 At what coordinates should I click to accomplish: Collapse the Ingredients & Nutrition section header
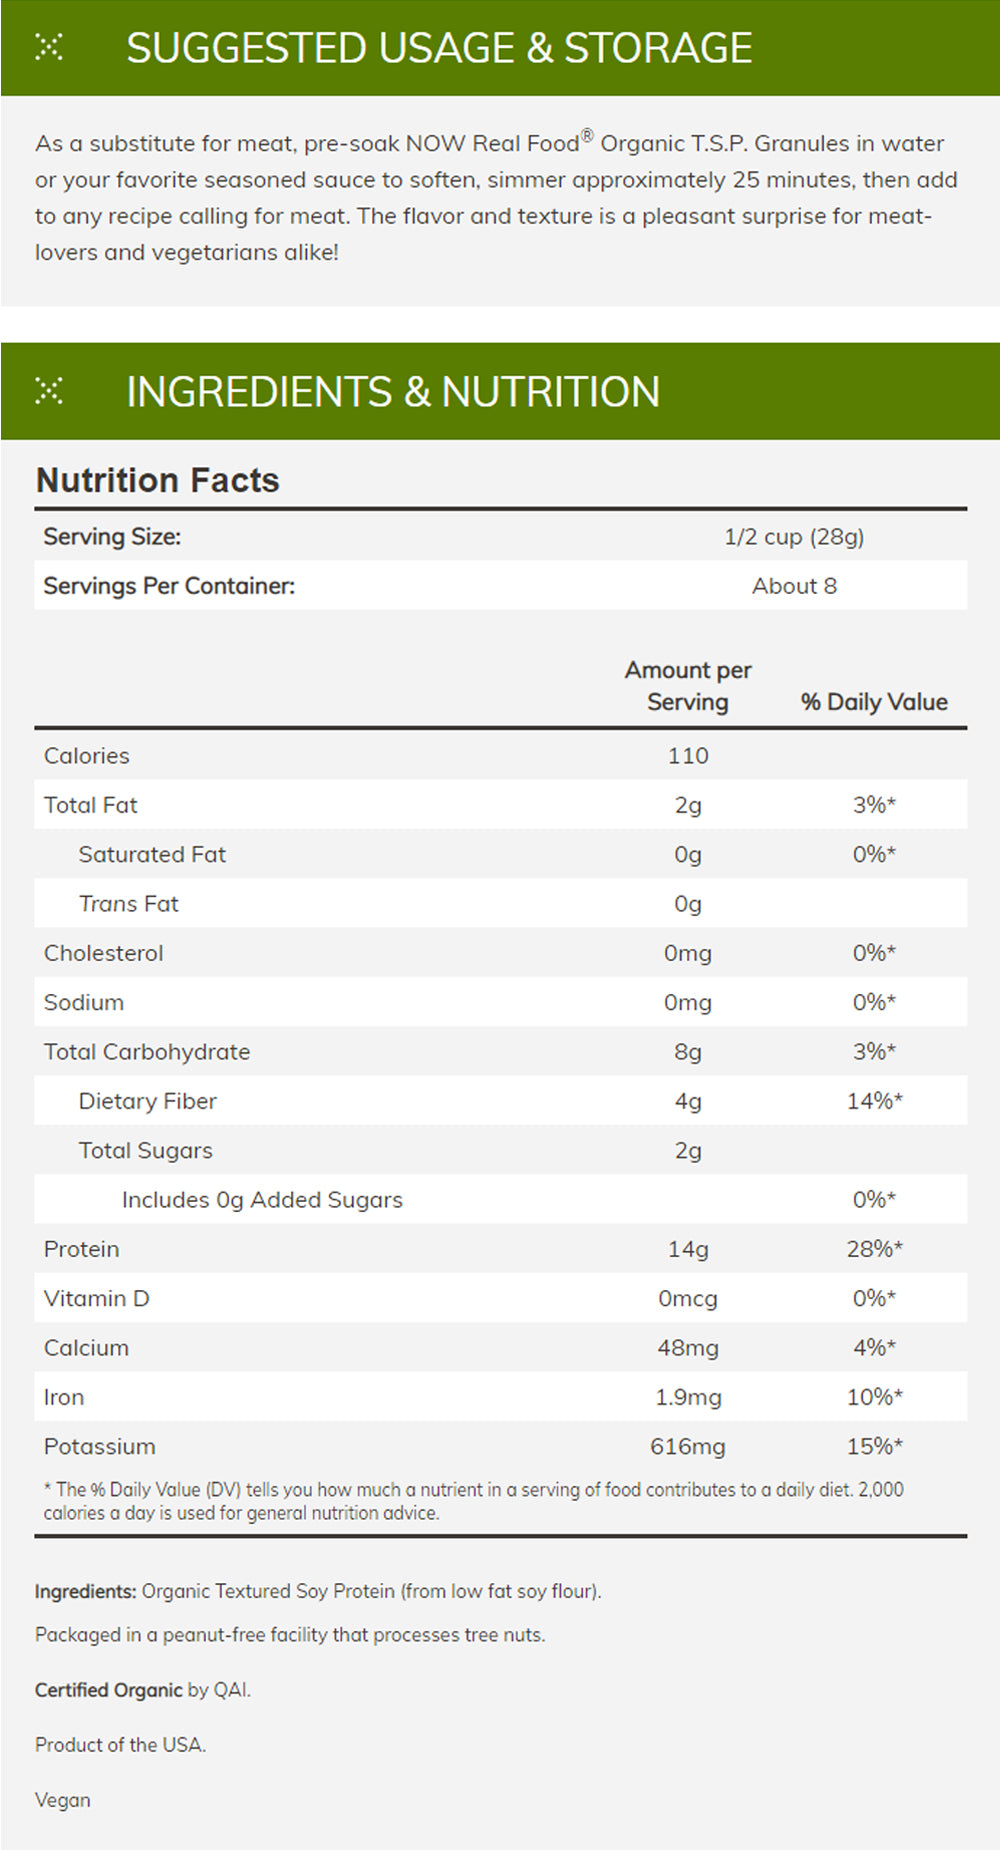[393, 392]
